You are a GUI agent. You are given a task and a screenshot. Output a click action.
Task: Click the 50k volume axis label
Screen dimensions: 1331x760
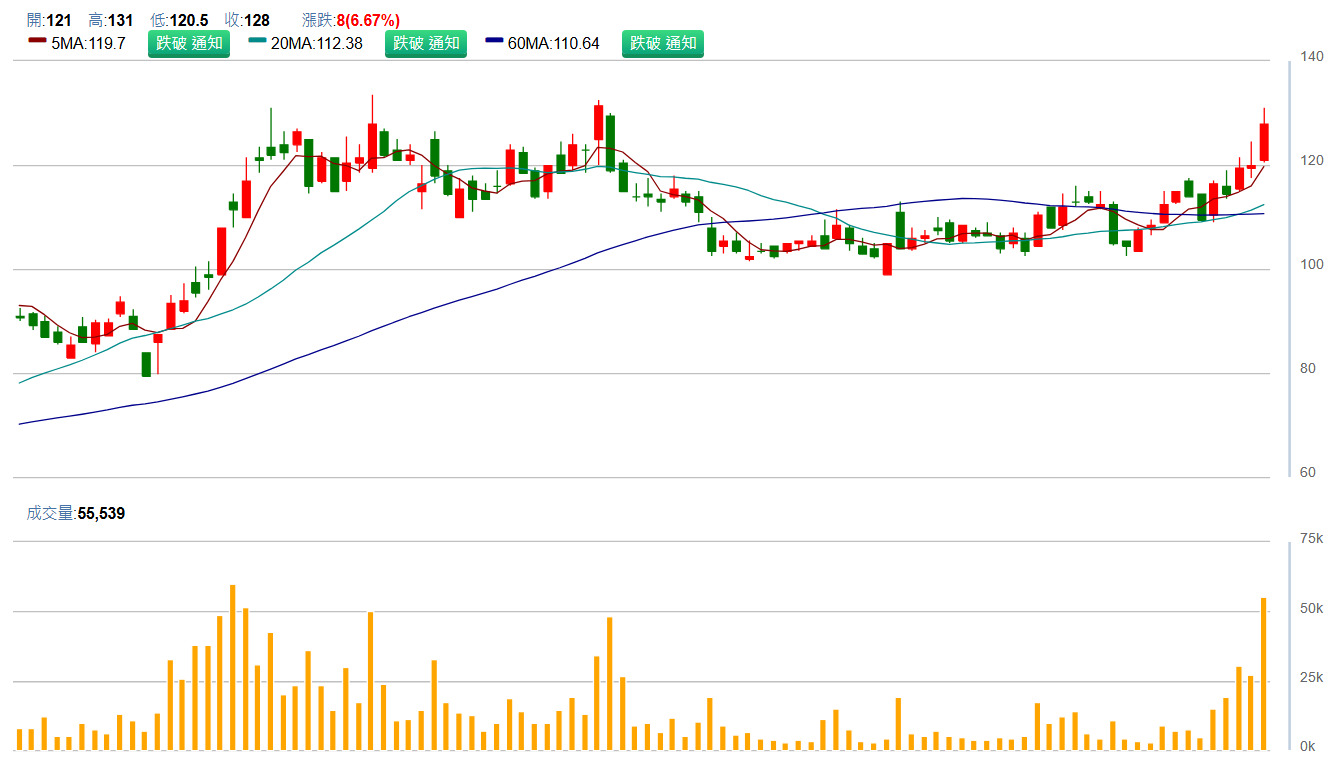[x=1311, y=609]
